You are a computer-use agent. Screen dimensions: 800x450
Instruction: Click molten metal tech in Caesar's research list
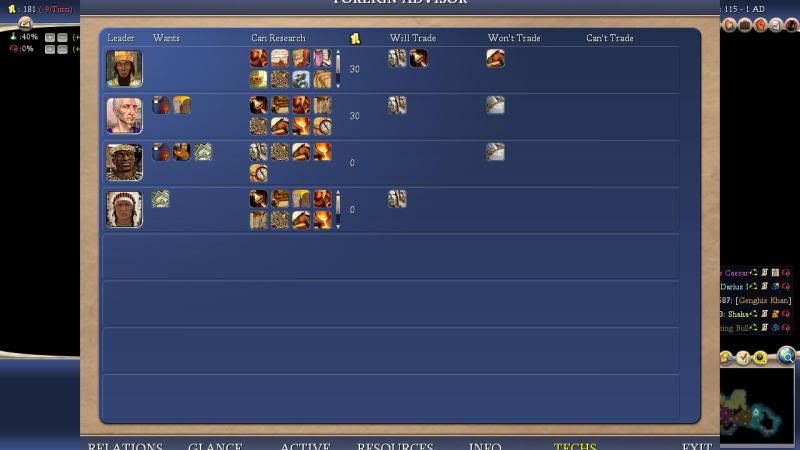tap(301, 126)
